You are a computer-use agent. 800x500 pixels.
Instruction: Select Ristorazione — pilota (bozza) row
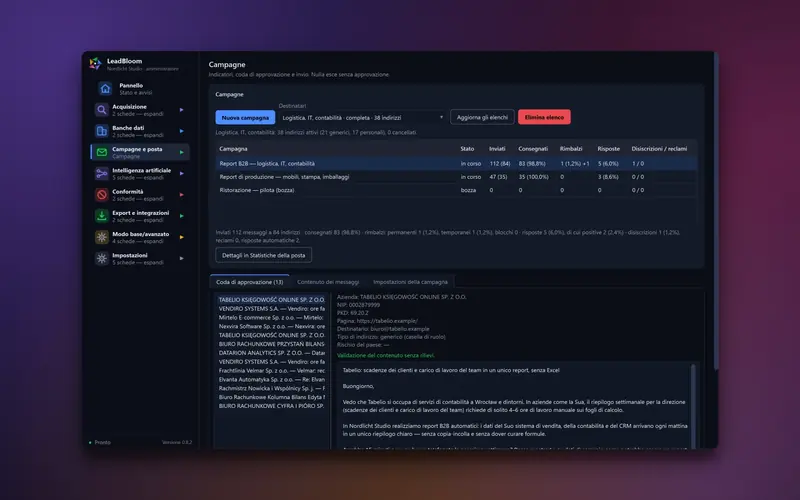coord(456,190)
